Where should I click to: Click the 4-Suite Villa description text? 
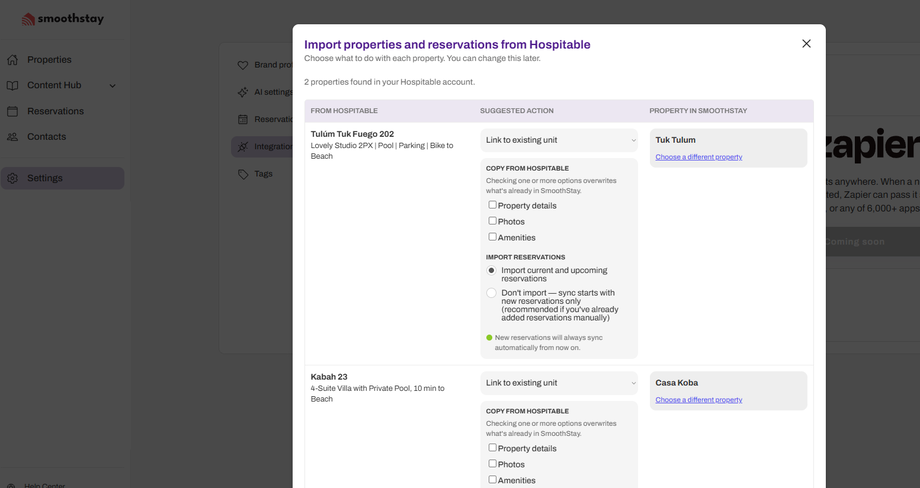tap(377, 394)
